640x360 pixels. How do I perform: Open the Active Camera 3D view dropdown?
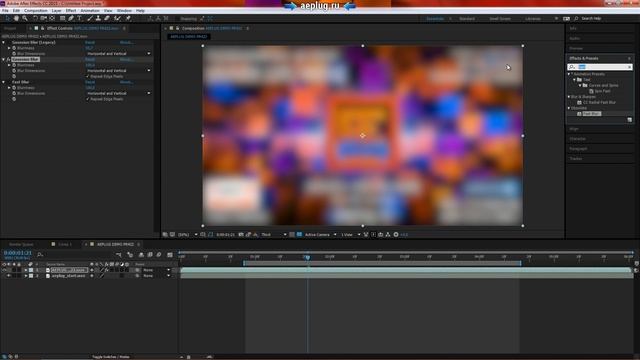pos(320,235)
